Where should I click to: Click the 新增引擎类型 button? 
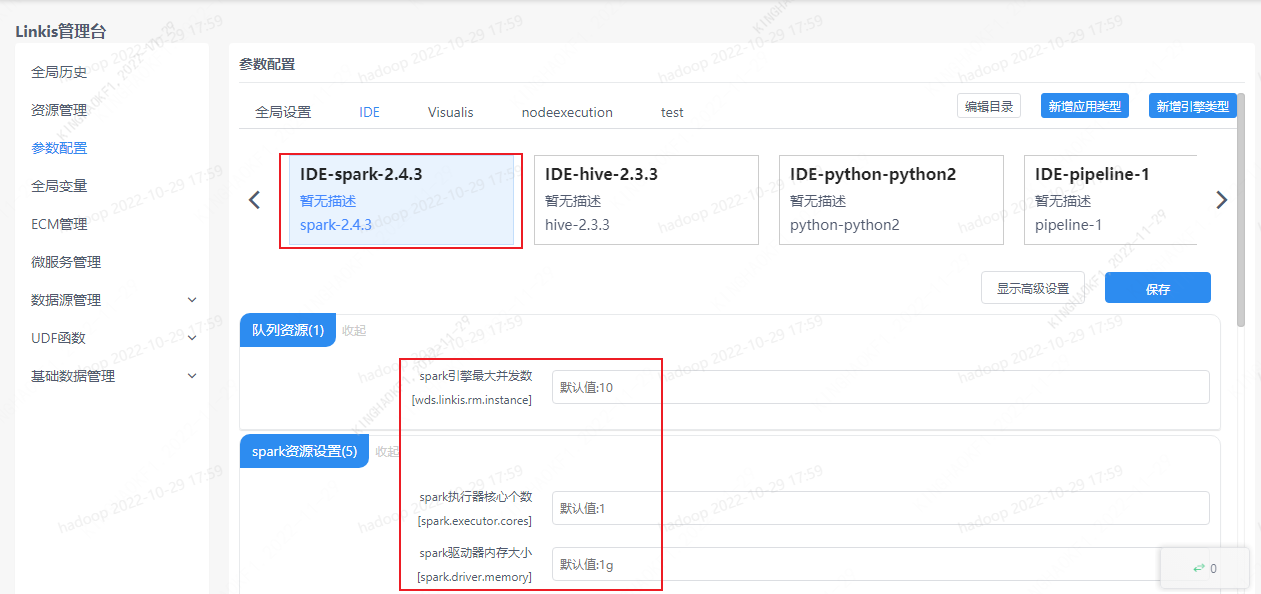pos(1192,106)
